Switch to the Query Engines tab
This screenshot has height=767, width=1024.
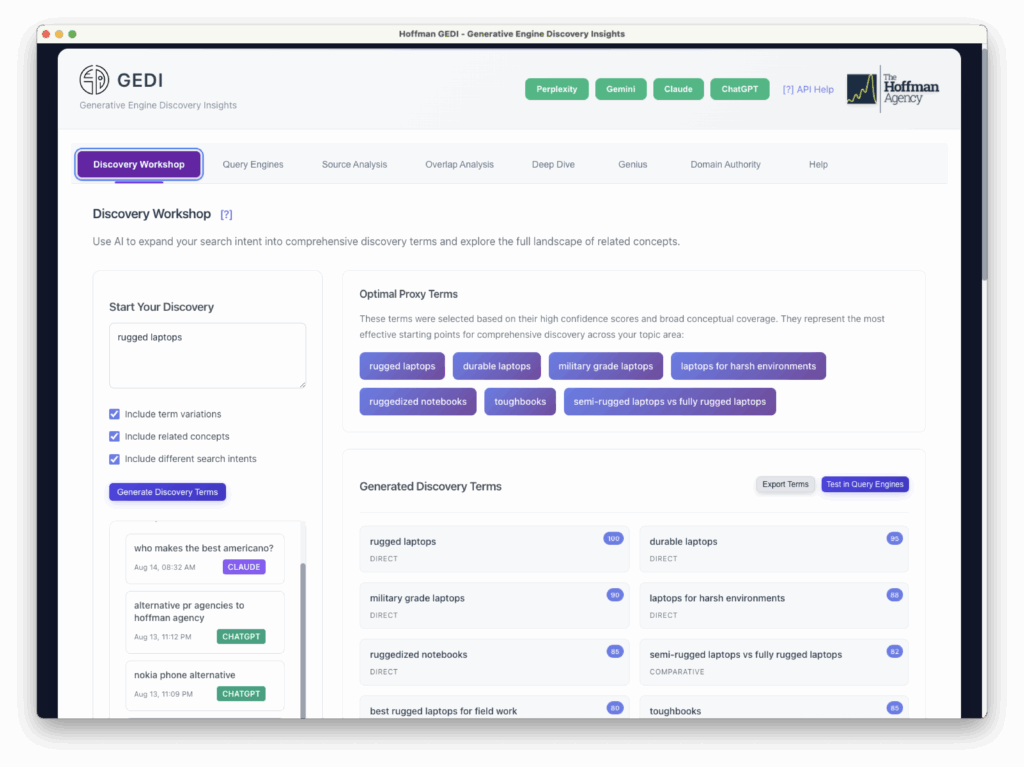pos(253,163)
